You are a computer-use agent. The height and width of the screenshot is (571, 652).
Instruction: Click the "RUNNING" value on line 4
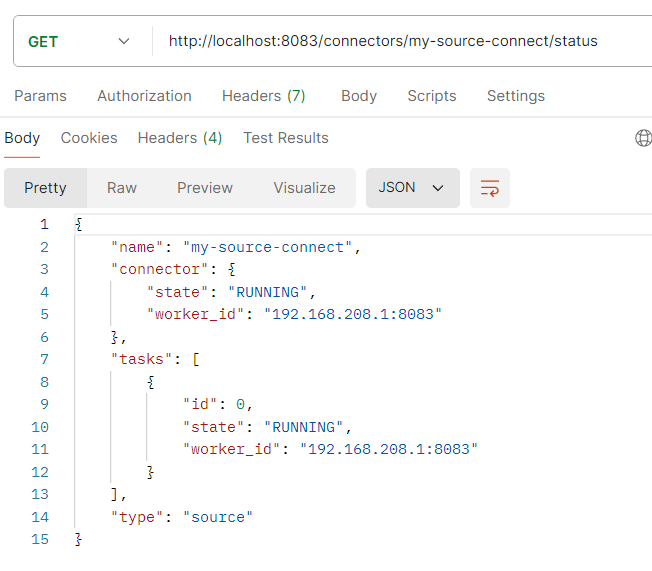click(x=267, y=292)
